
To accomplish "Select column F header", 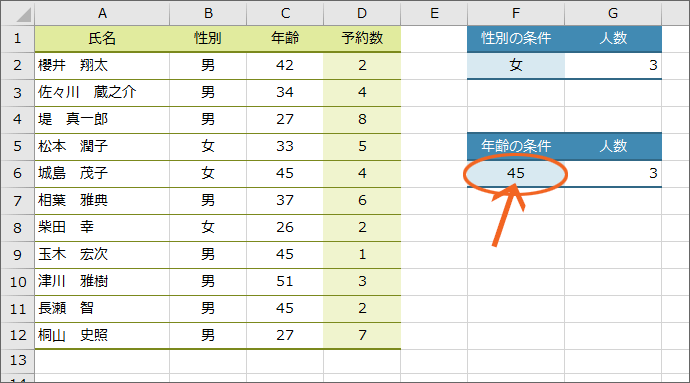I will pyautogui.click(x=516, y=13).
